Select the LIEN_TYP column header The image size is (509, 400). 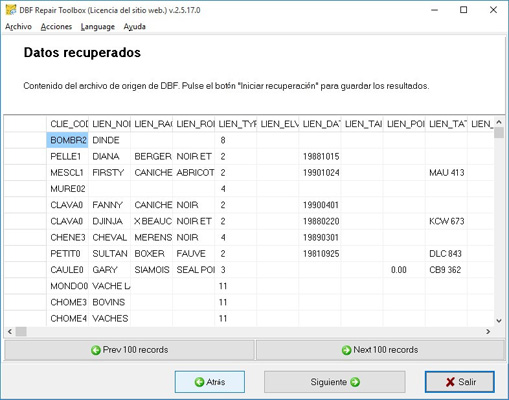click(236, 124)
